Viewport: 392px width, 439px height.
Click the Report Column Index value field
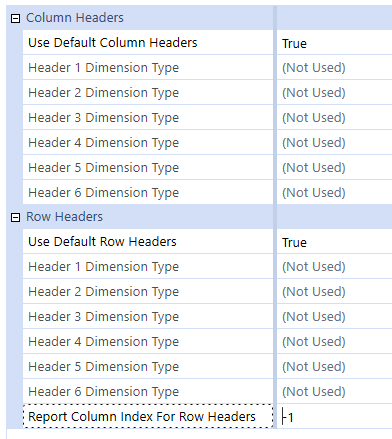pyautogui.click(x=334, y=417)
